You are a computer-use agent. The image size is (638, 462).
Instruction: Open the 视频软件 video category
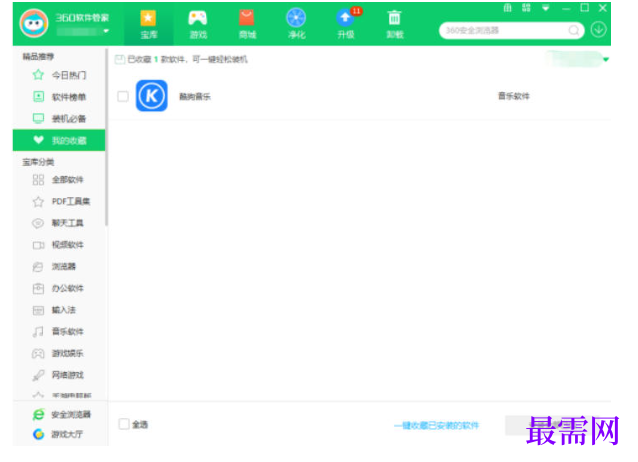coord(59,245)
